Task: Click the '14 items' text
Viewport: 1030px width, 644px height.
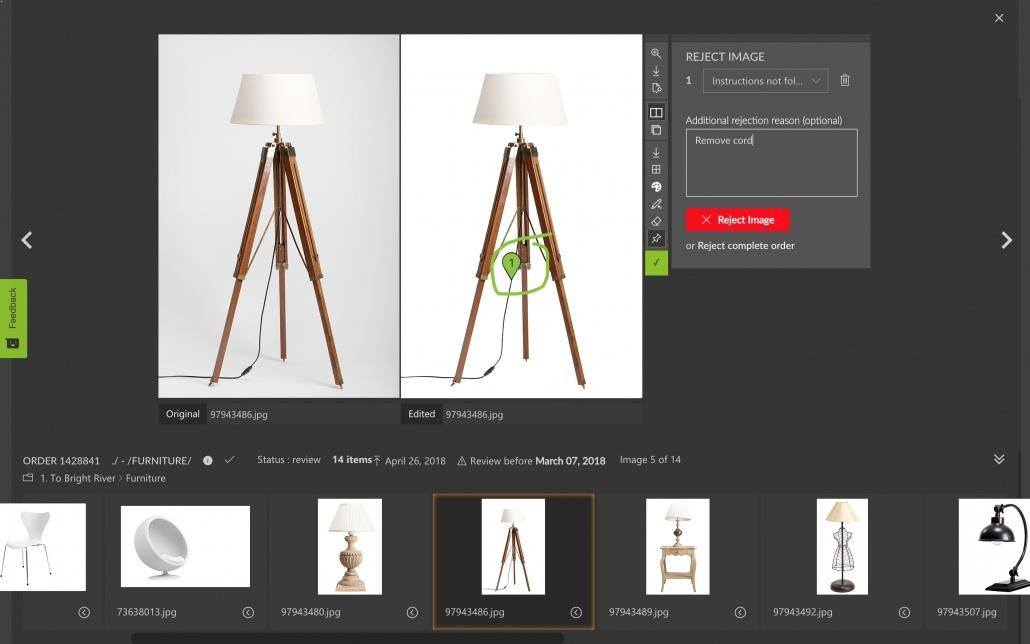Action: pos(351,460)
